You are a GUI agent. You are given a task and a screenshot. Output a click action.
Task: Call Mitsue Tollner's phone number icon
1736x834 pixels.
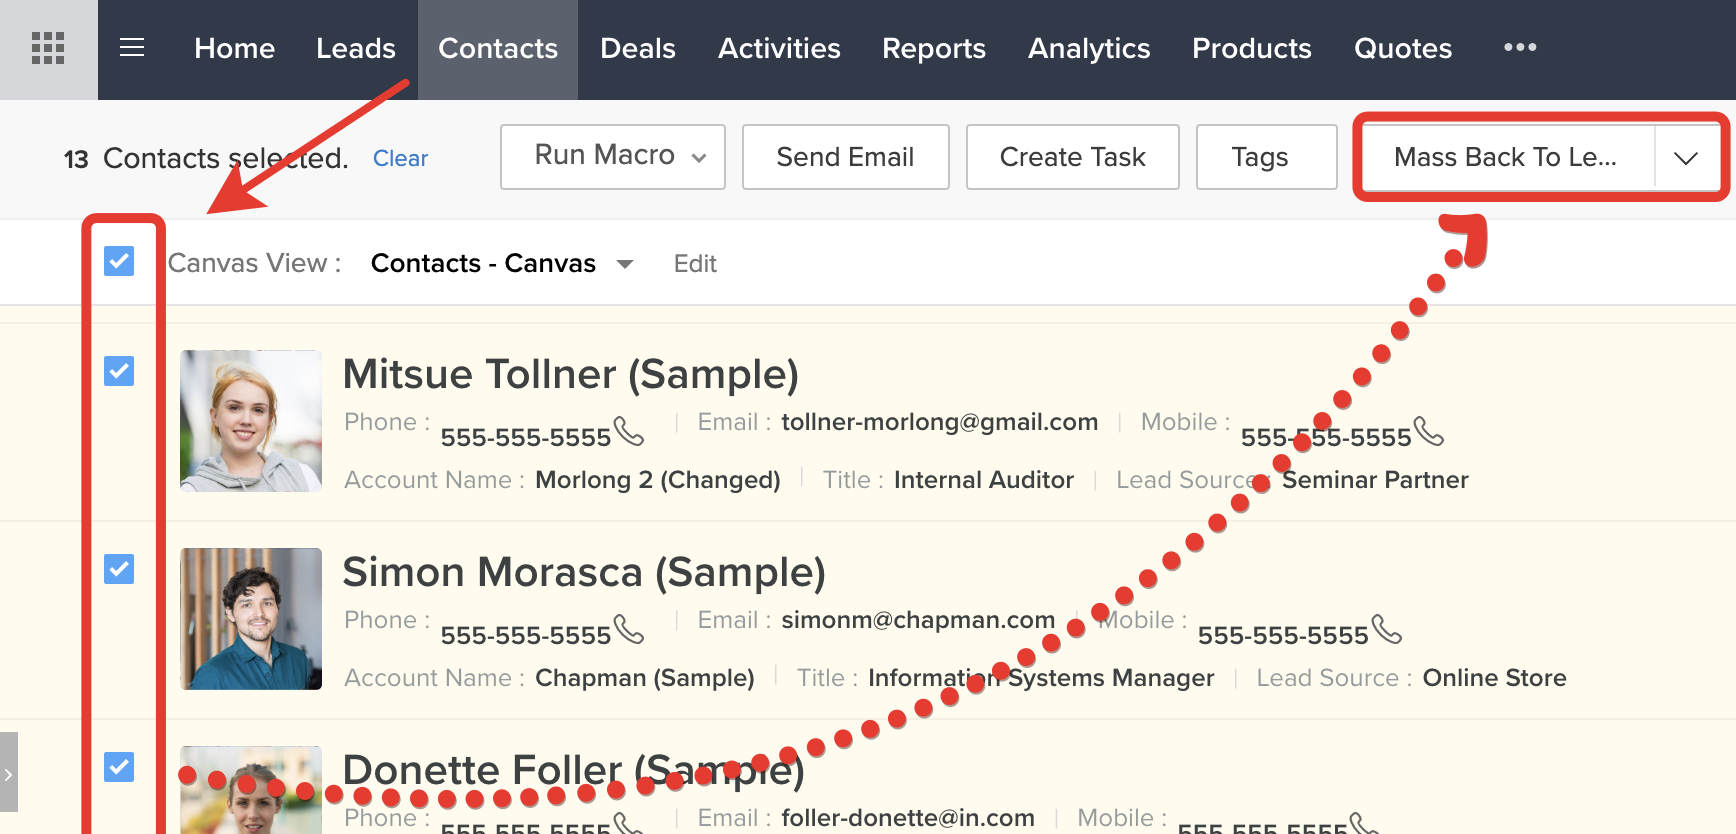[629, 431]
